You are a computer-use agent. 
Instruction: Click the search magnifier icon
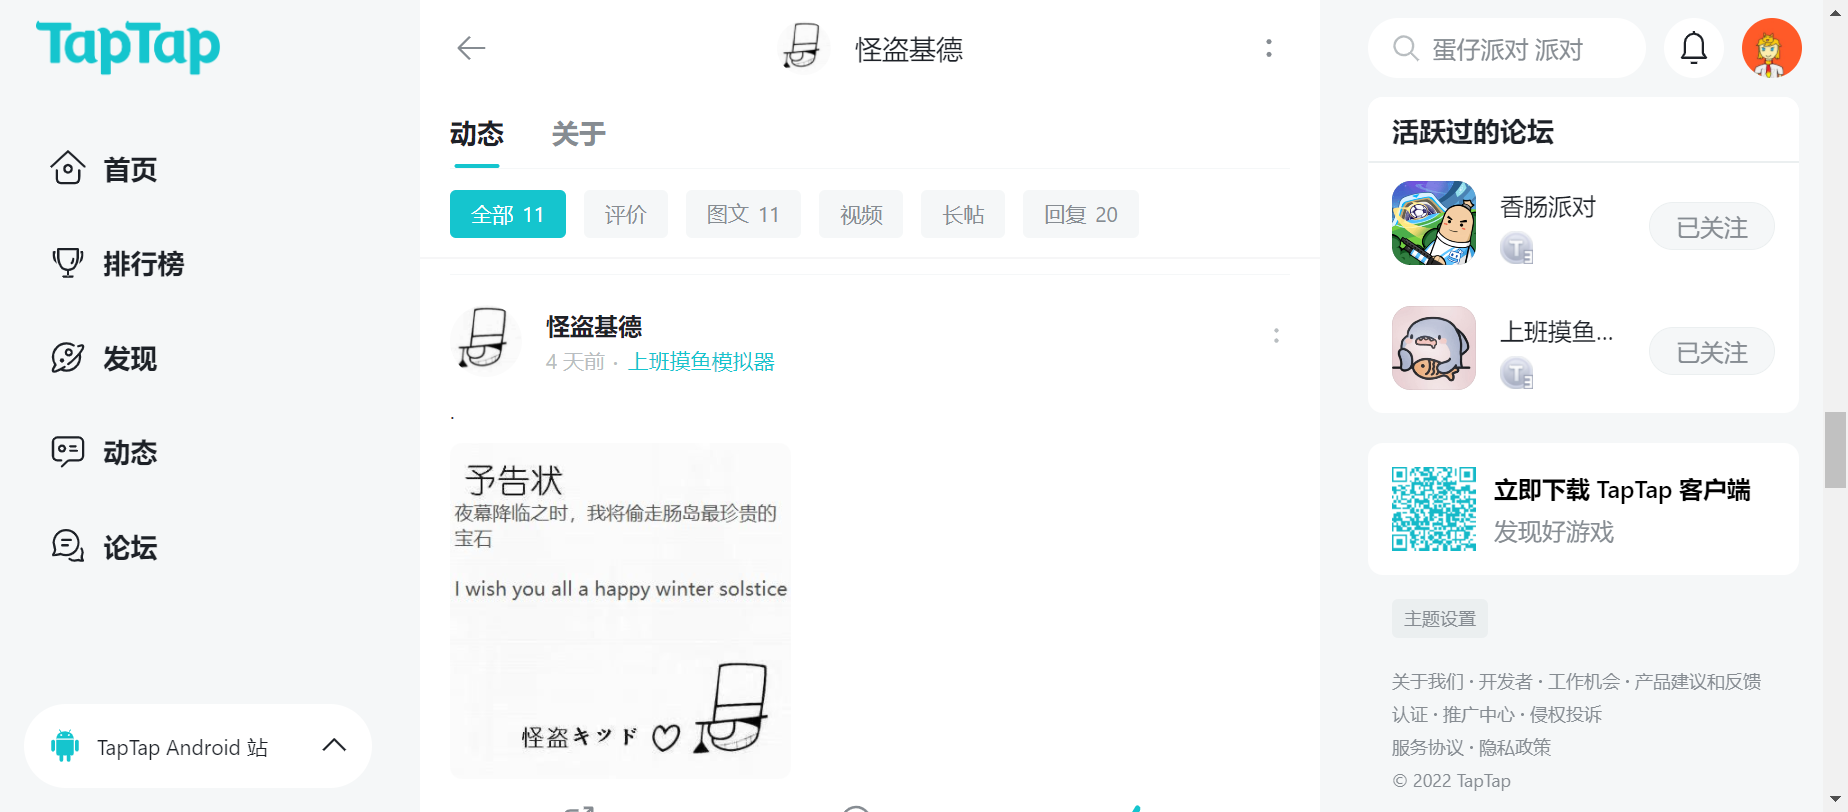point(1405,48)
